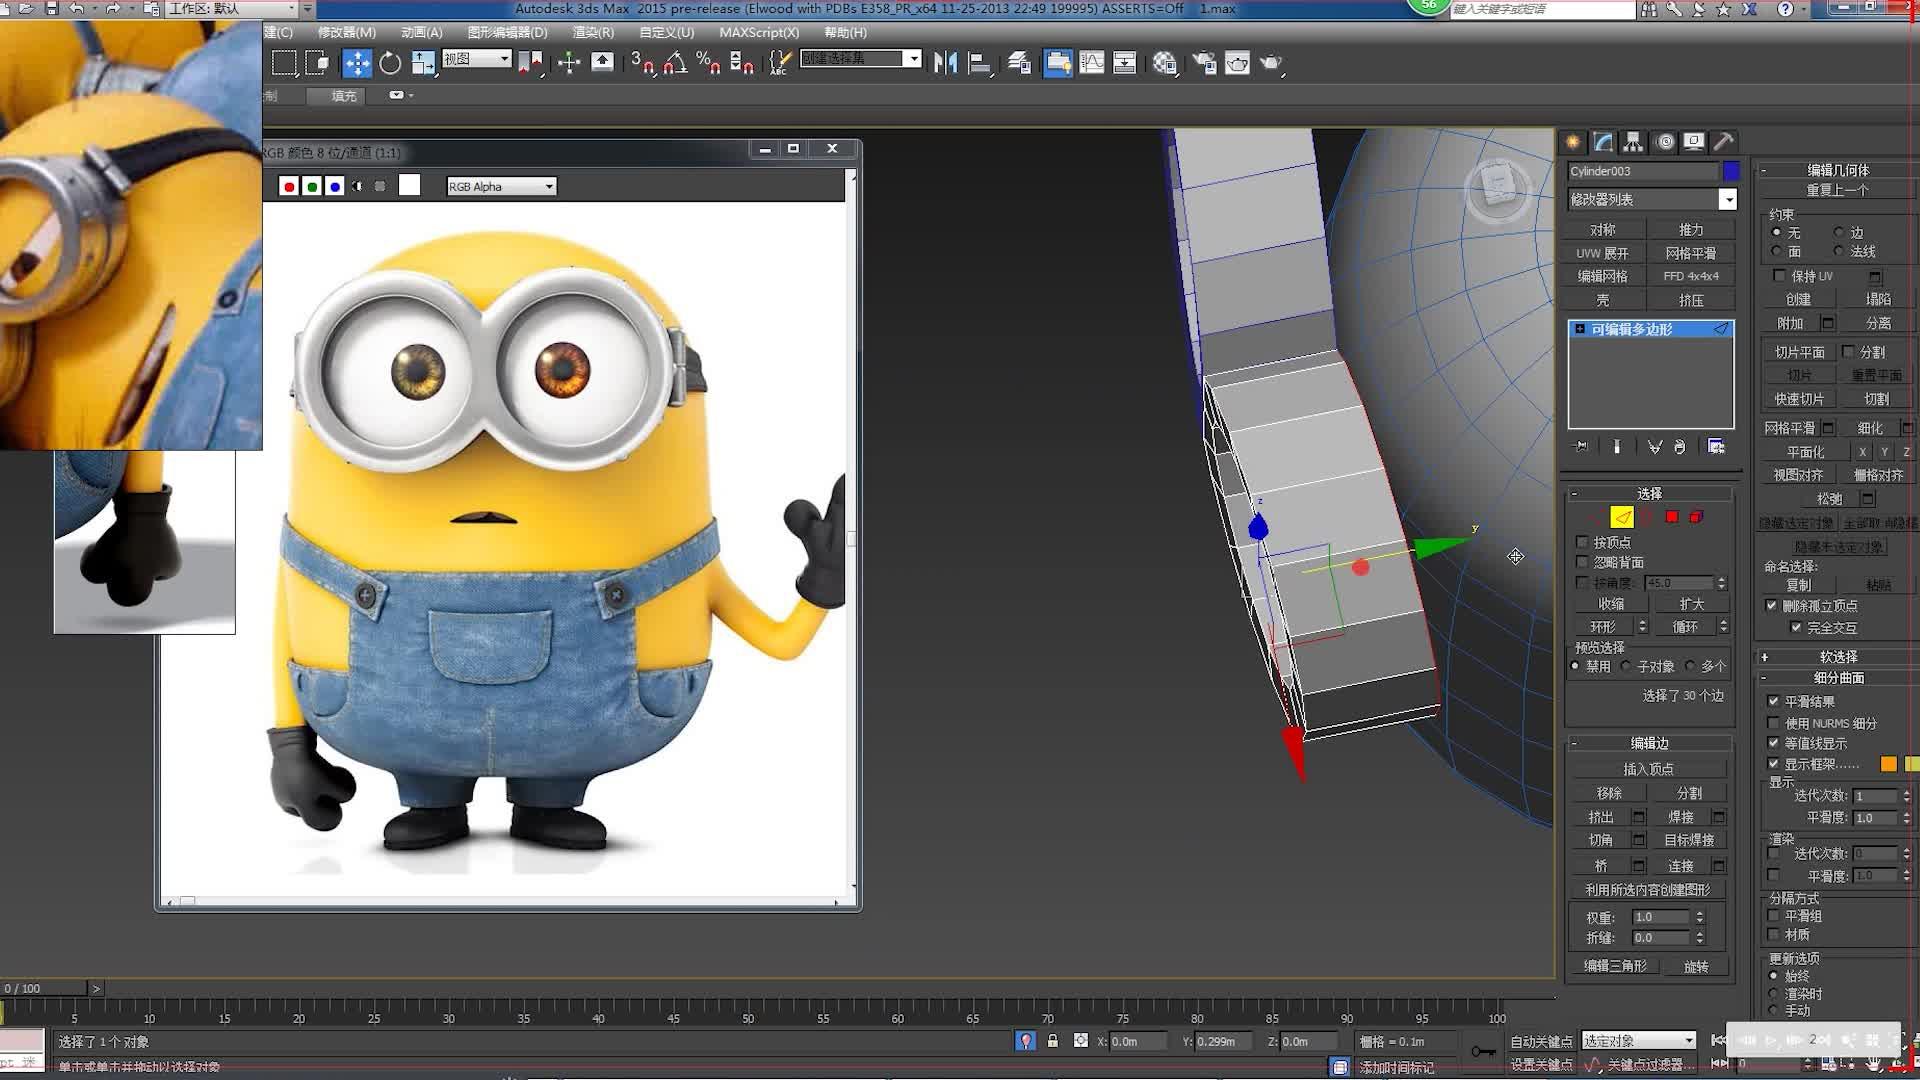Open the Mirror tool
This screenshot has height=1080, width=1920.
[x=945, y=63]
